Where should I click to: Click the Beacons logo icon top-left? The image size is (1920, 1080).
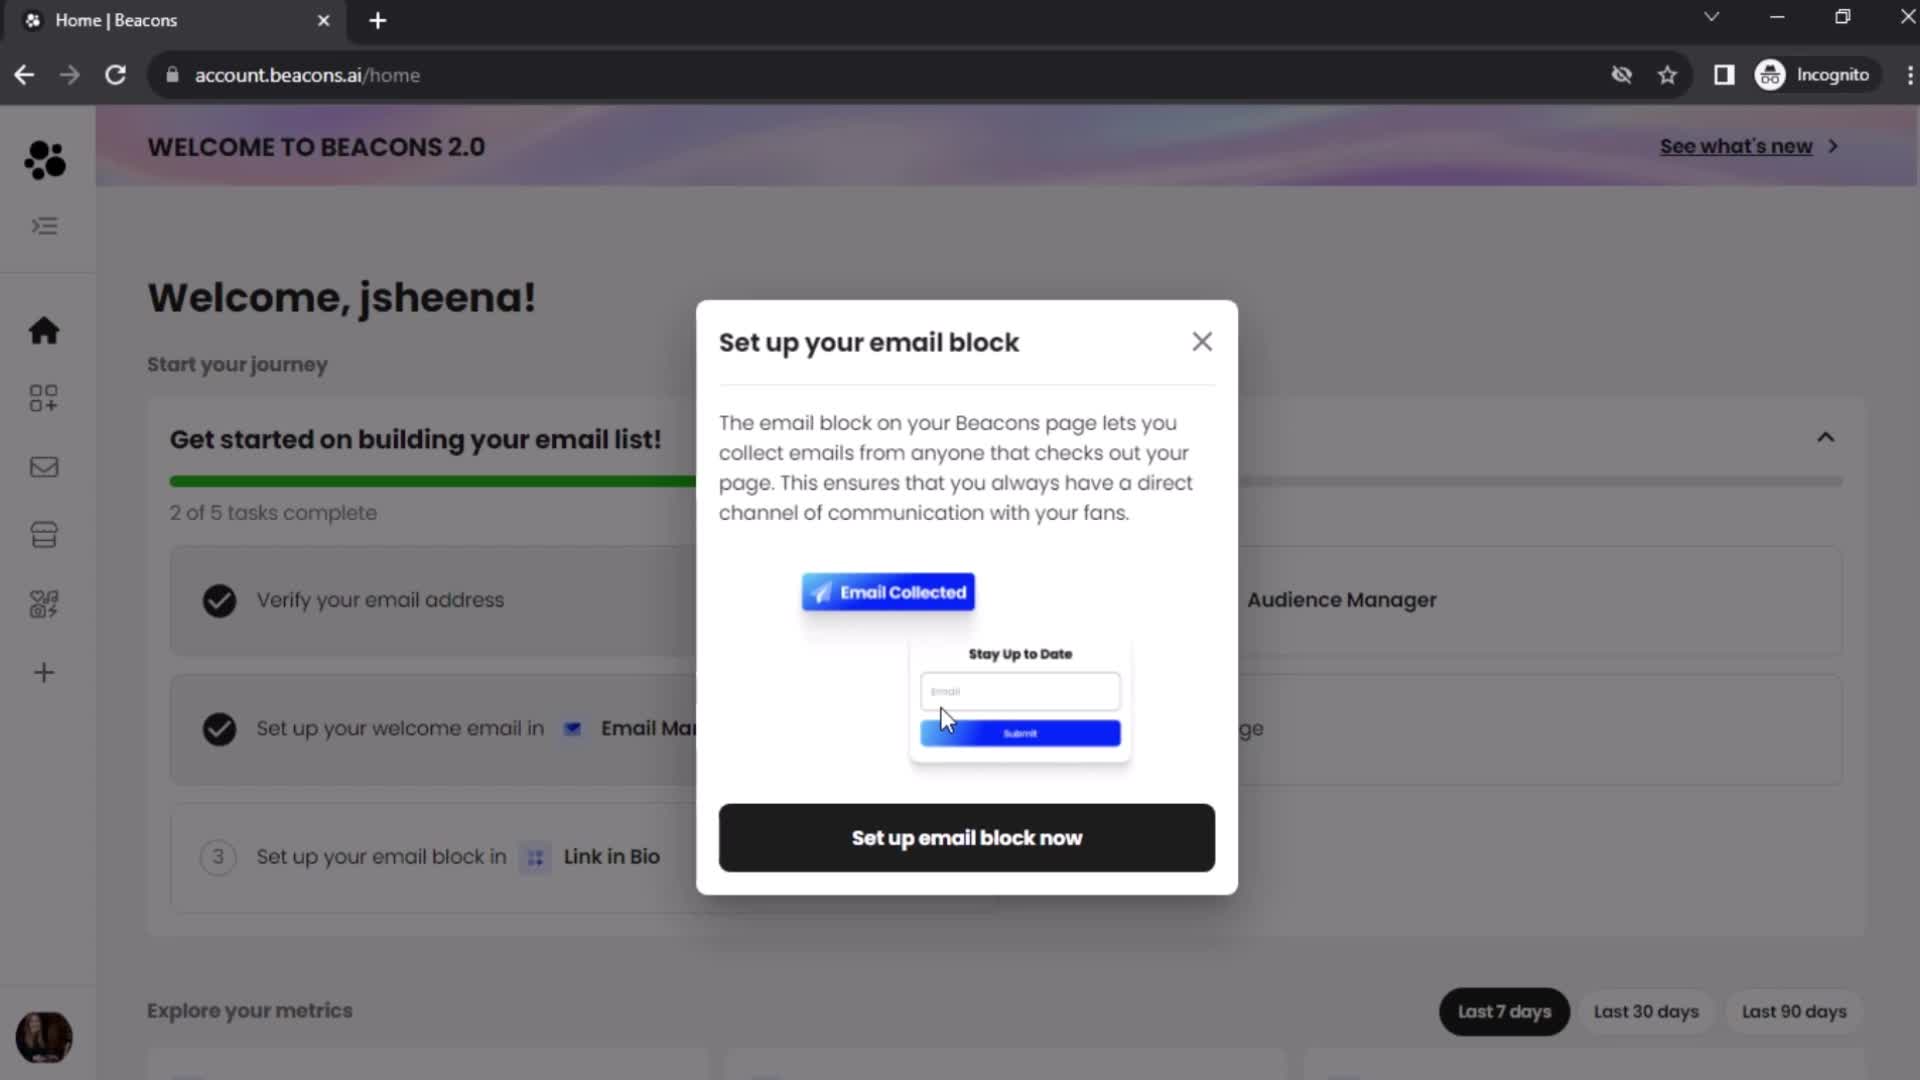(45, 160)
